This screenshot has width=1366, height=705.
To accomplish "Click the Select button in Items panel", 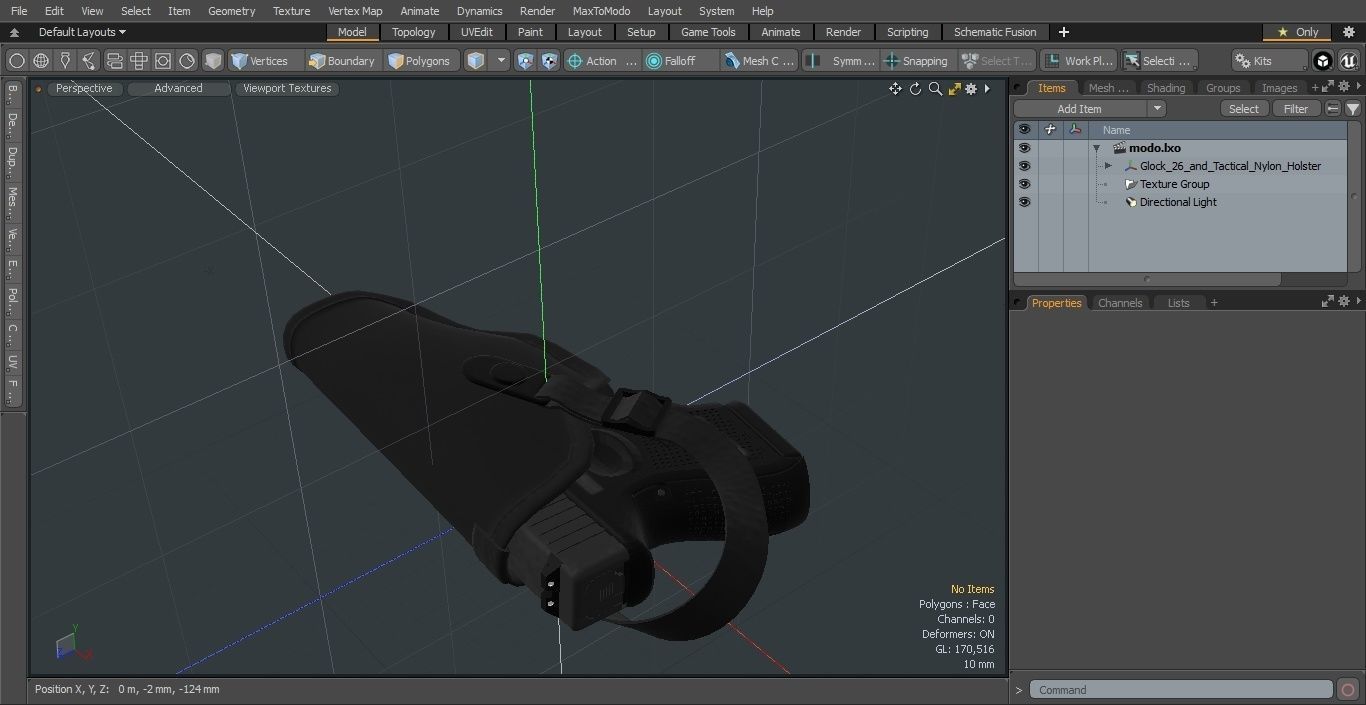I will coord(1244,109).
